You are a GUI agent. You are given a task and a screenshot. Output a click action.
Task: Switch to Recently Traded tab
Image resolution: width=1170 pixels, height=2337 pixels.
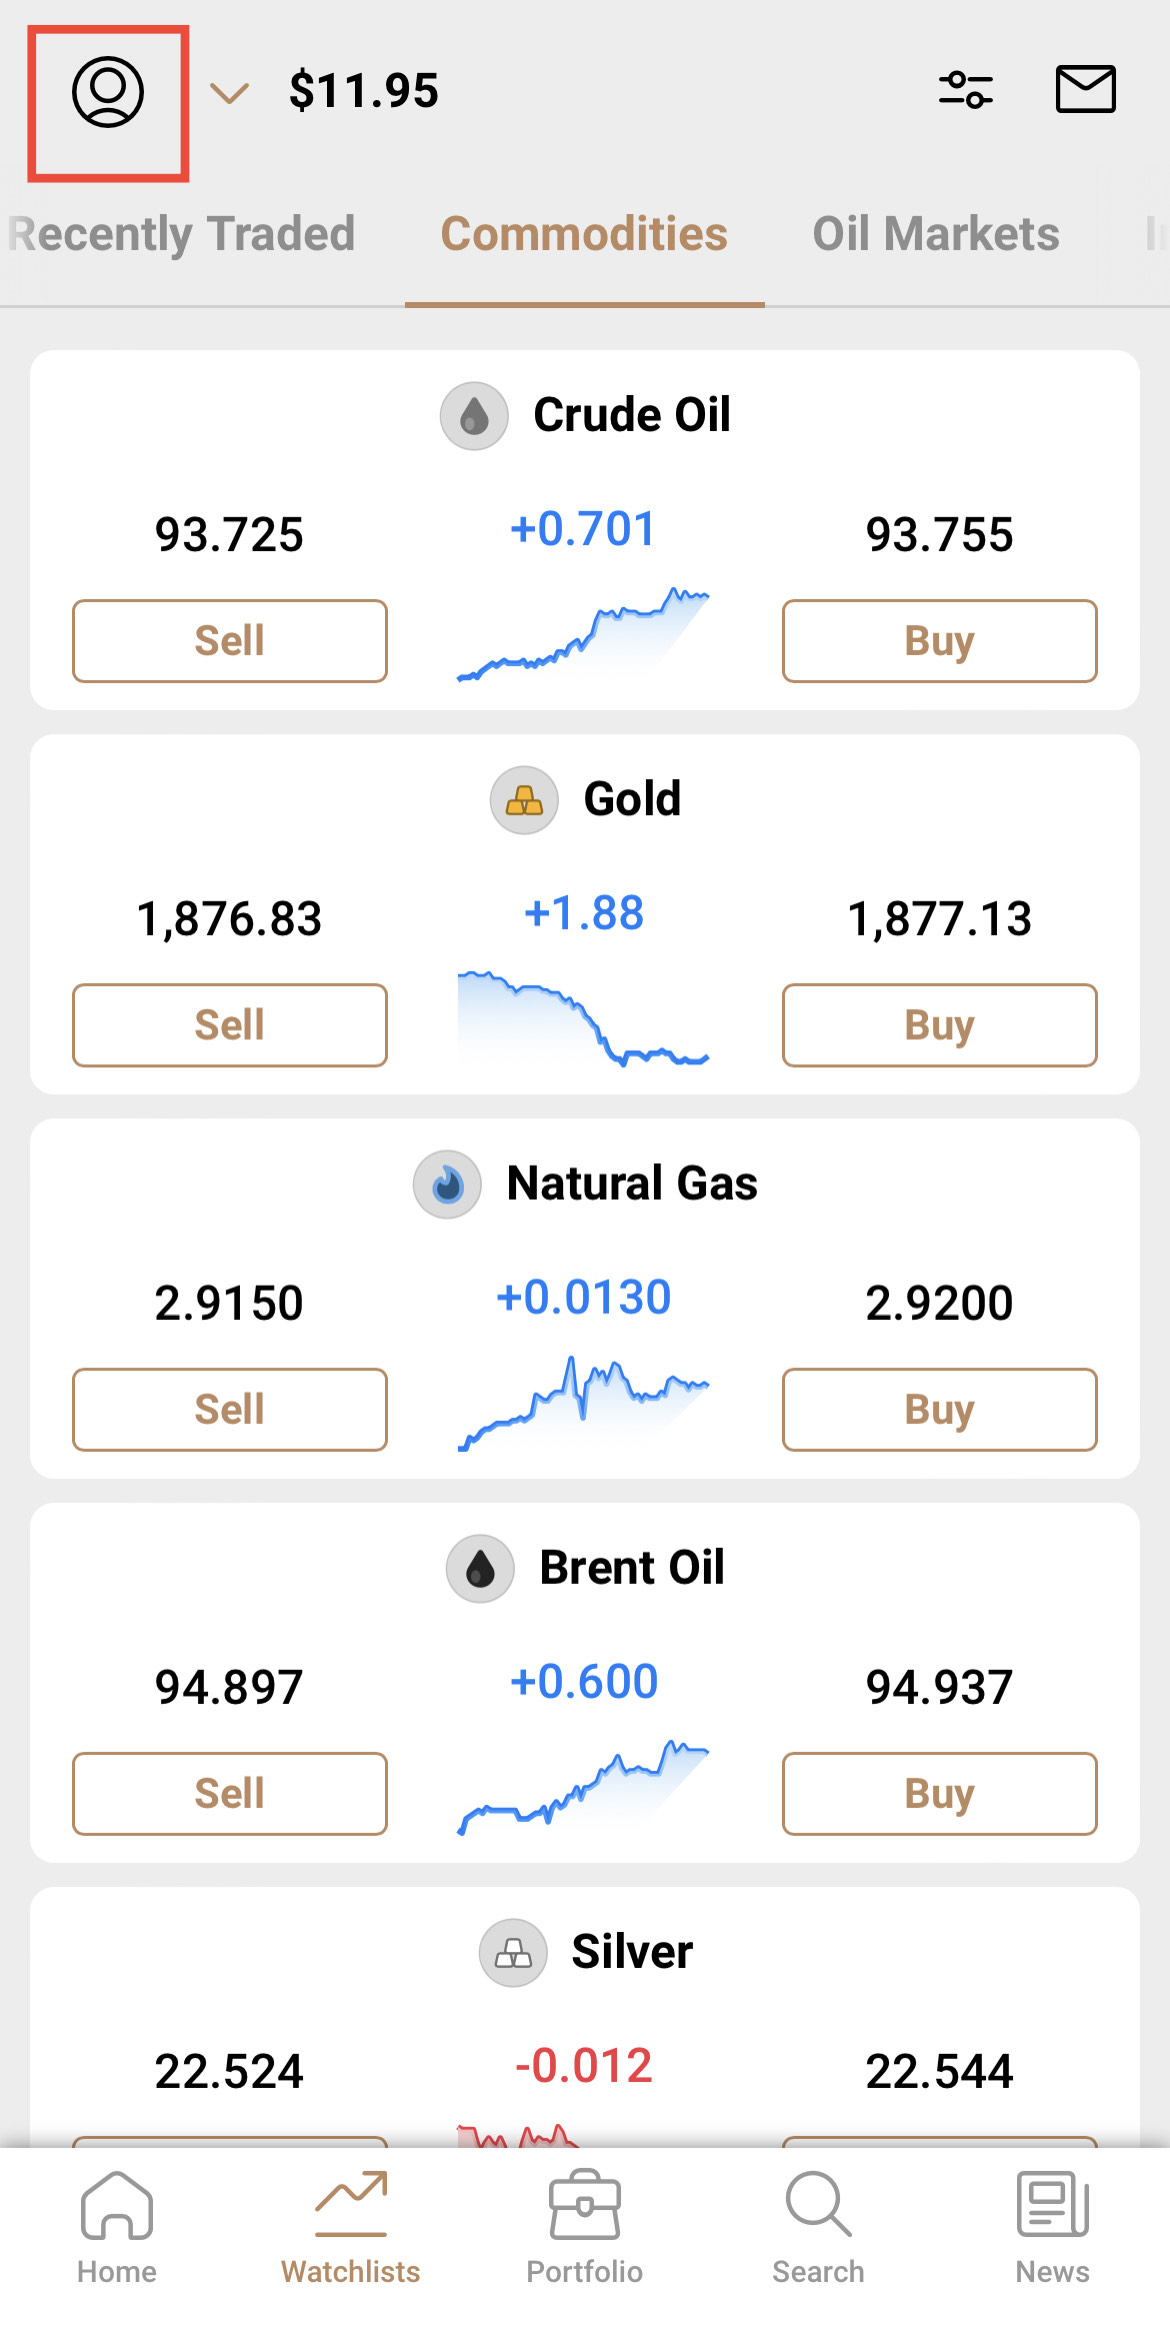[x=182, y=234]
